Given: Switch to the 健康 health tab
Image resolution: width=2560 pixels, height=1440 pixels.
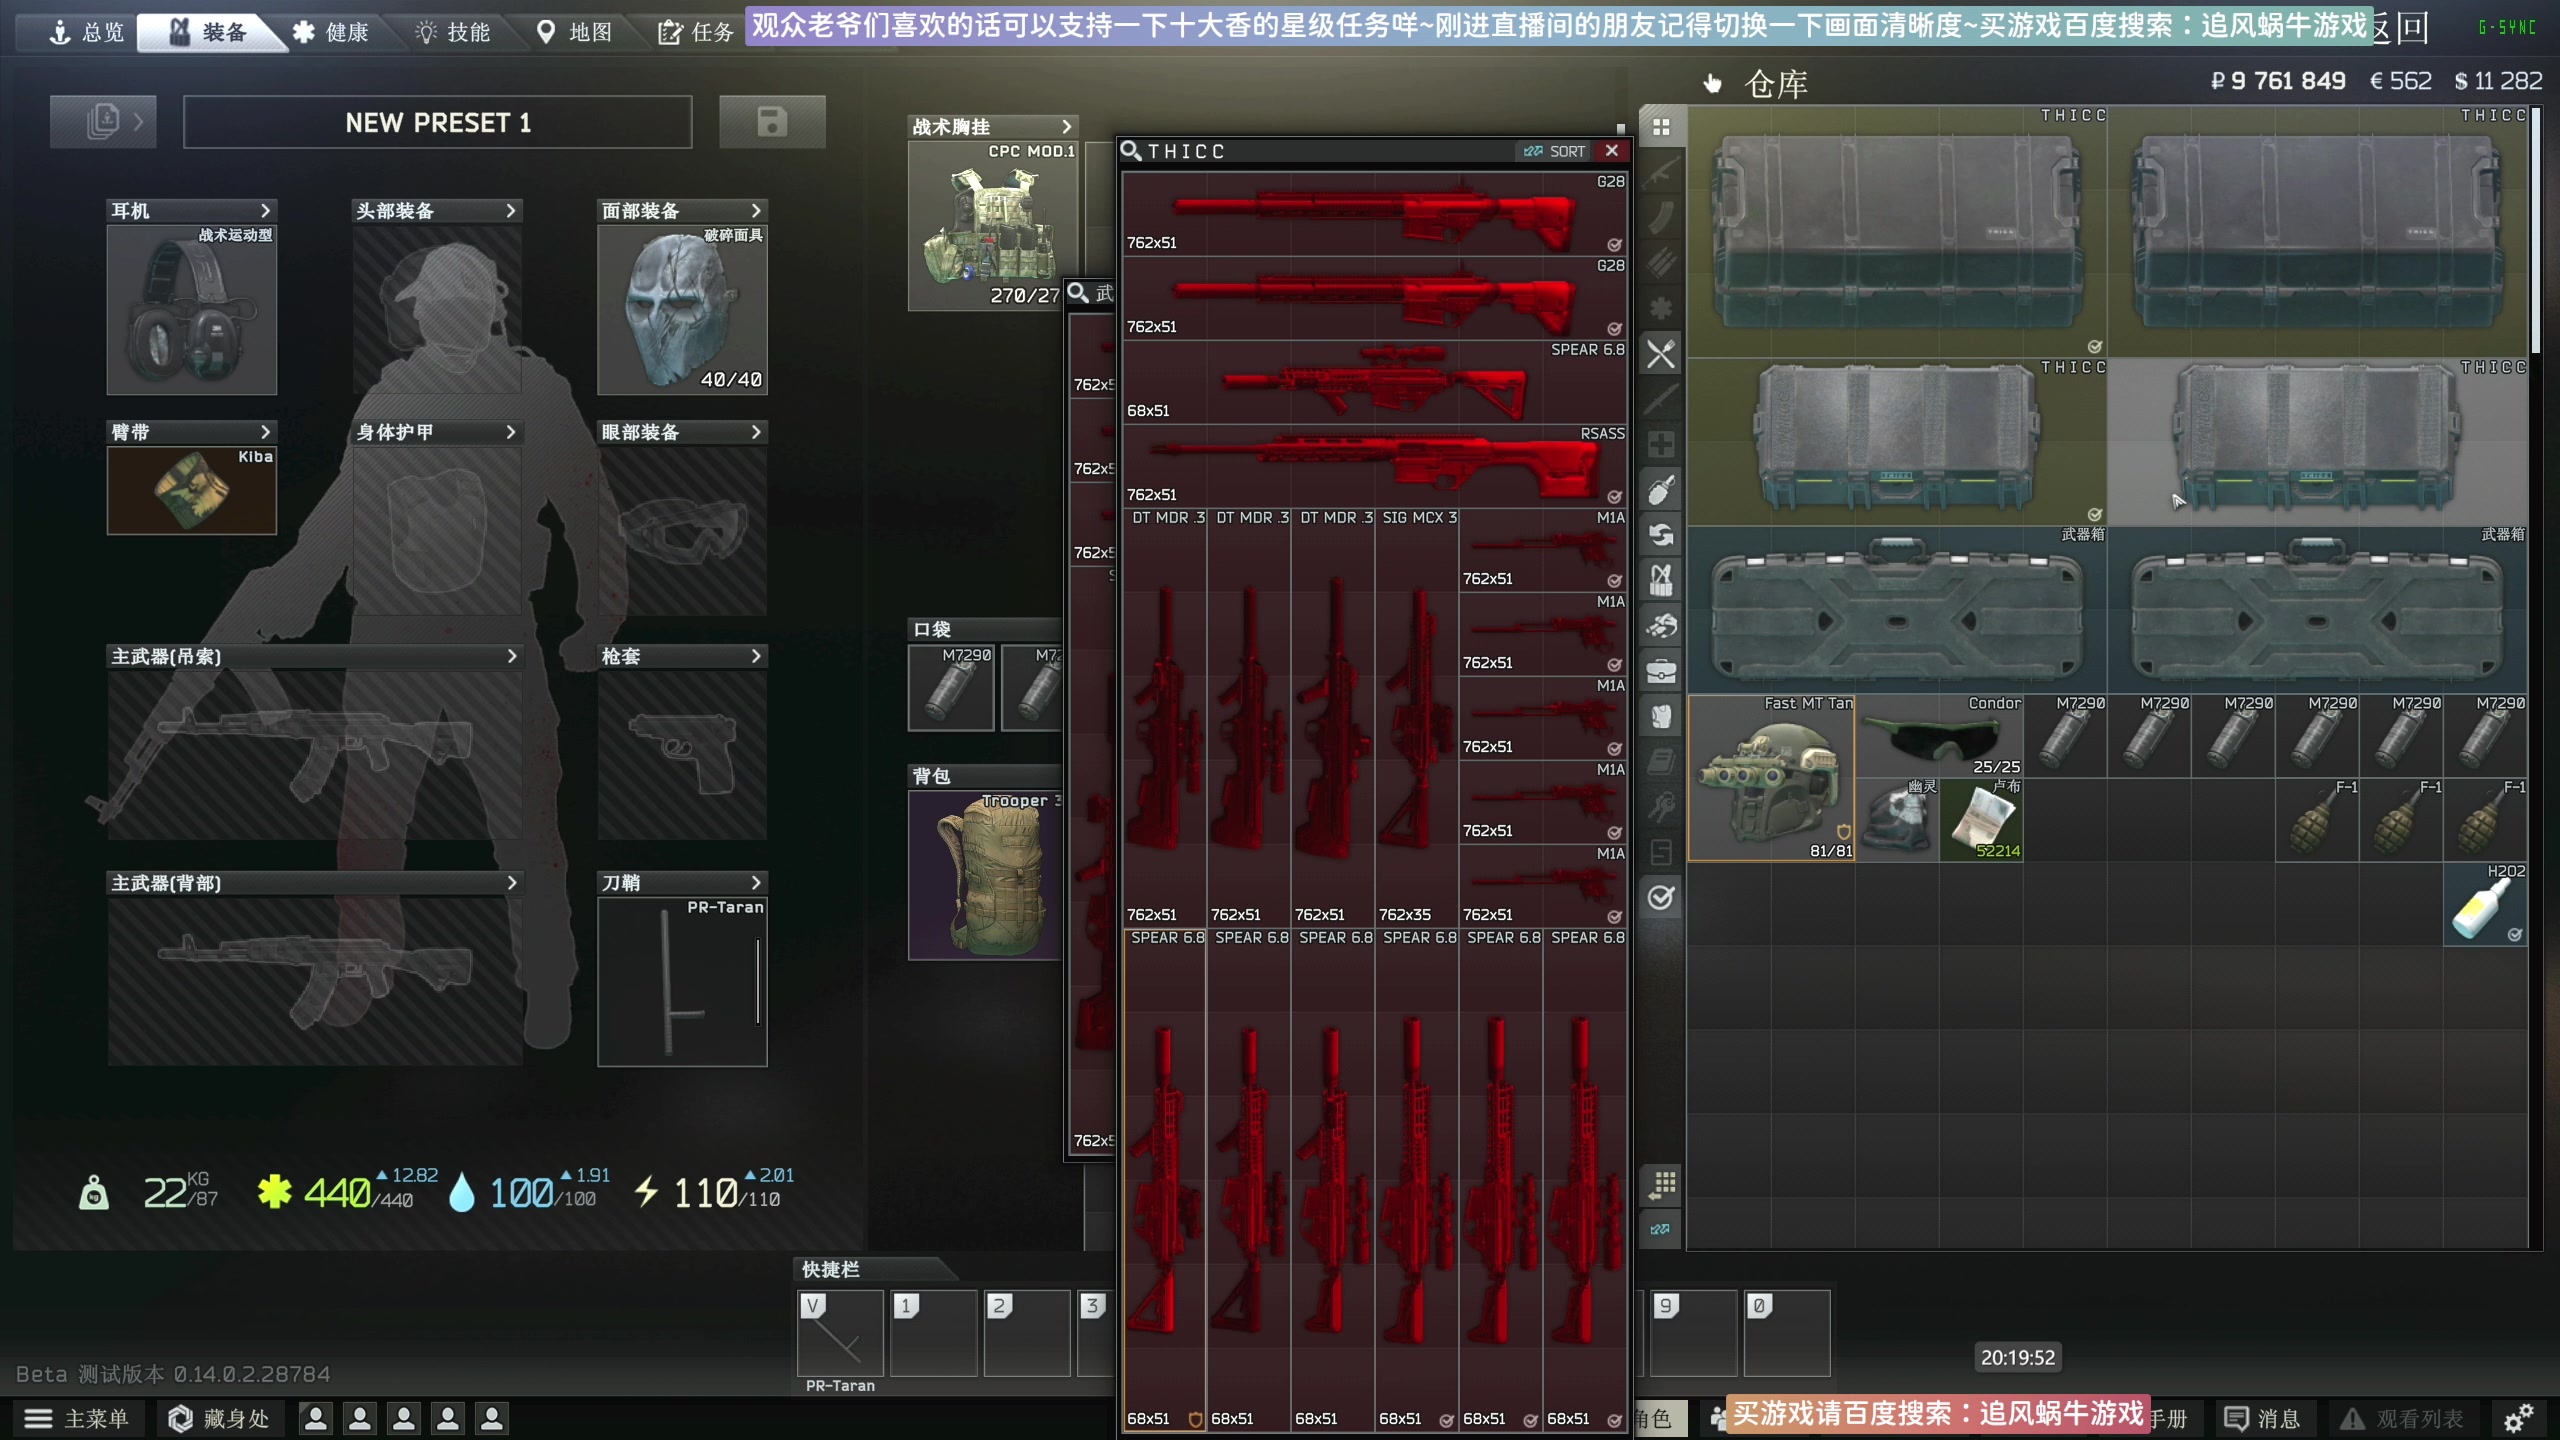Looking at the screenshot, I should coord(331,32).
